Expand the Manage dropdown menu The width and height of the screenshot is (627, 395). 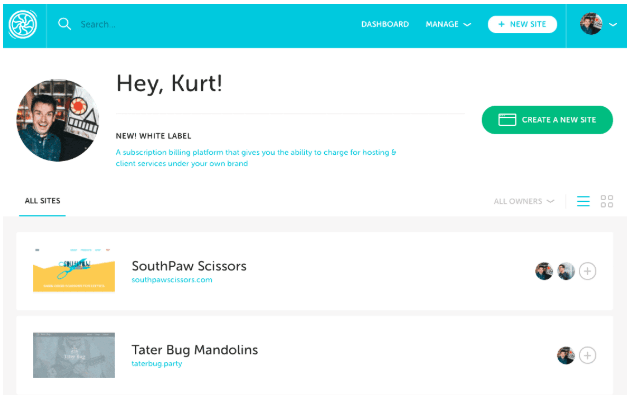[448, 24]
